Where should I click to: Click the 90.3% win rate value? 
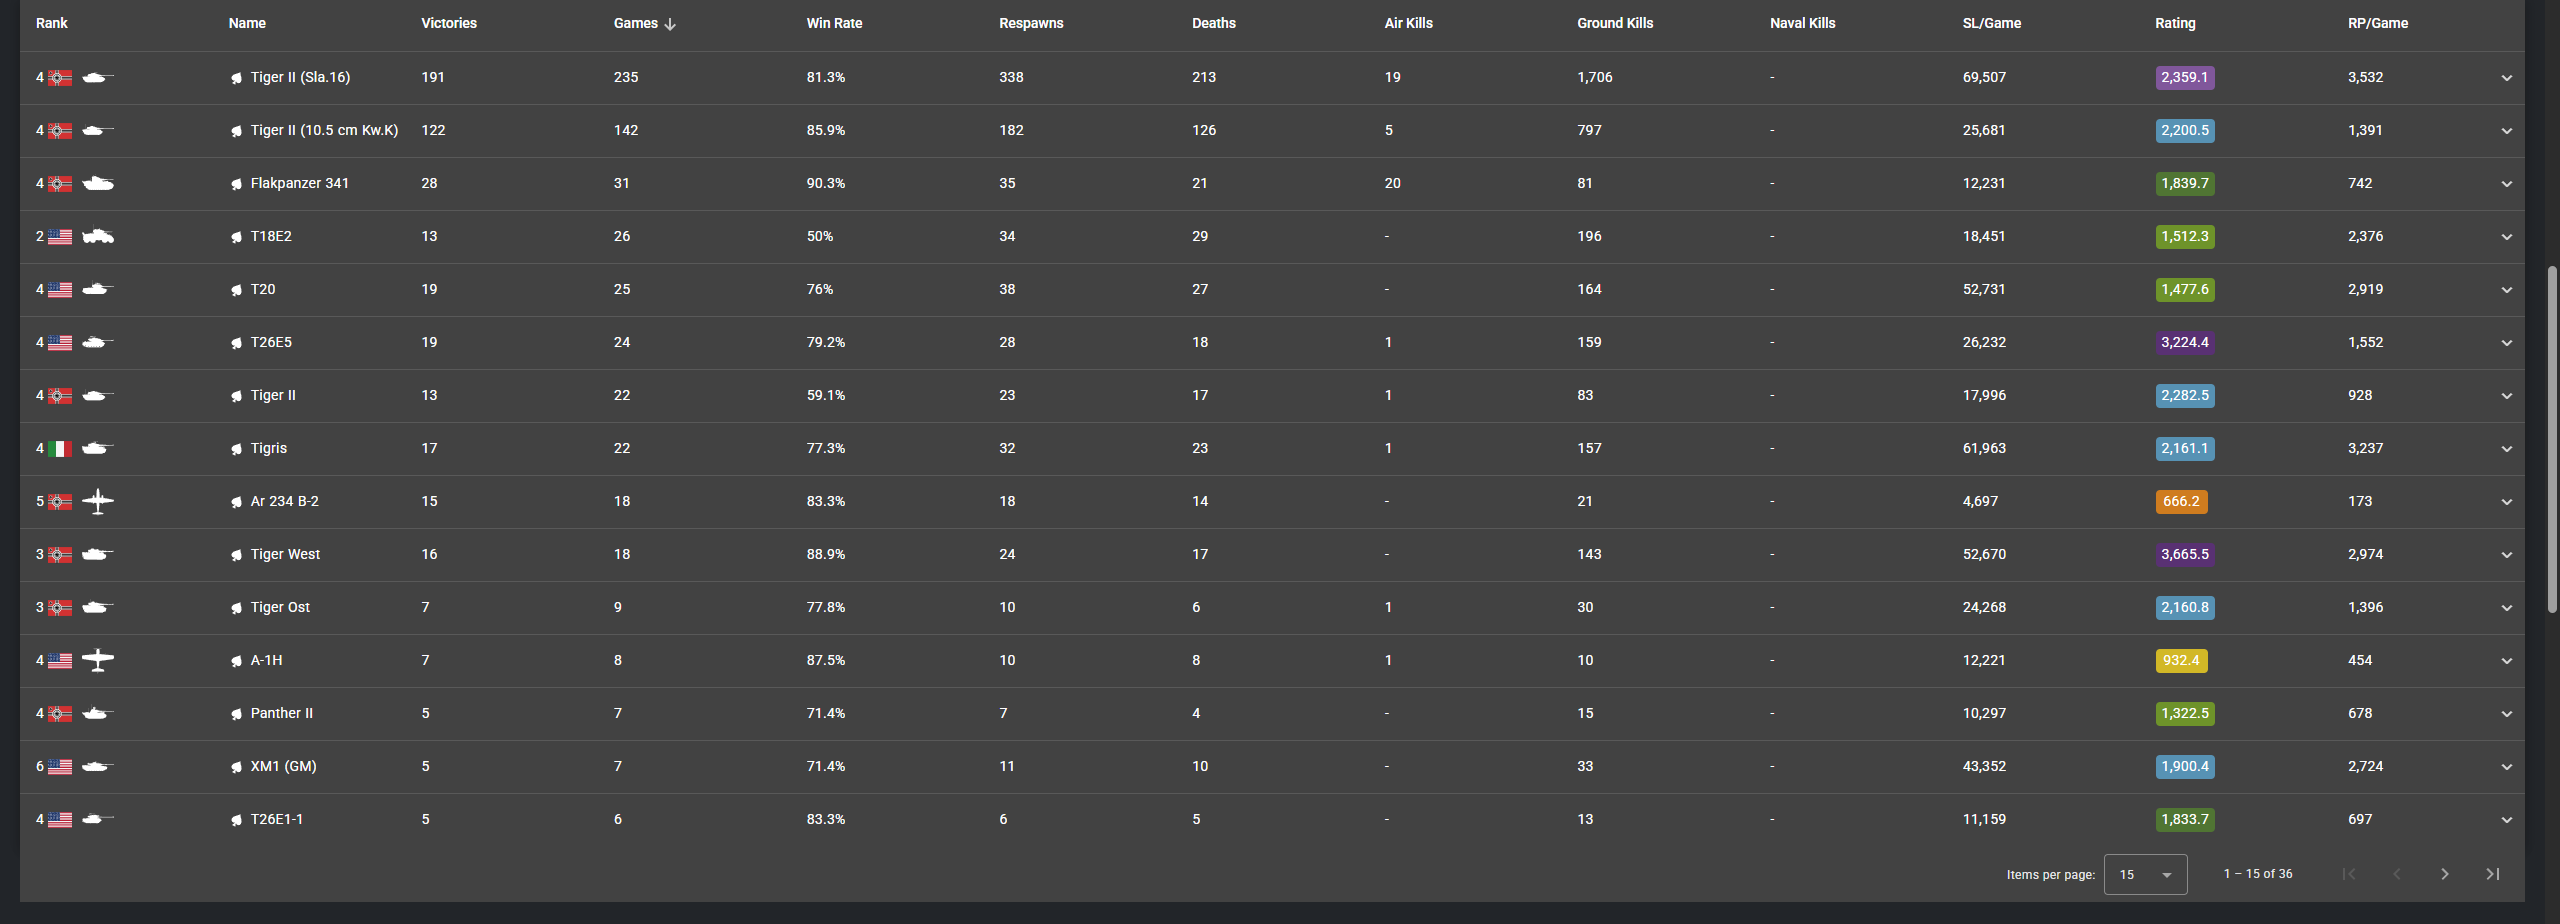(826, 183)
